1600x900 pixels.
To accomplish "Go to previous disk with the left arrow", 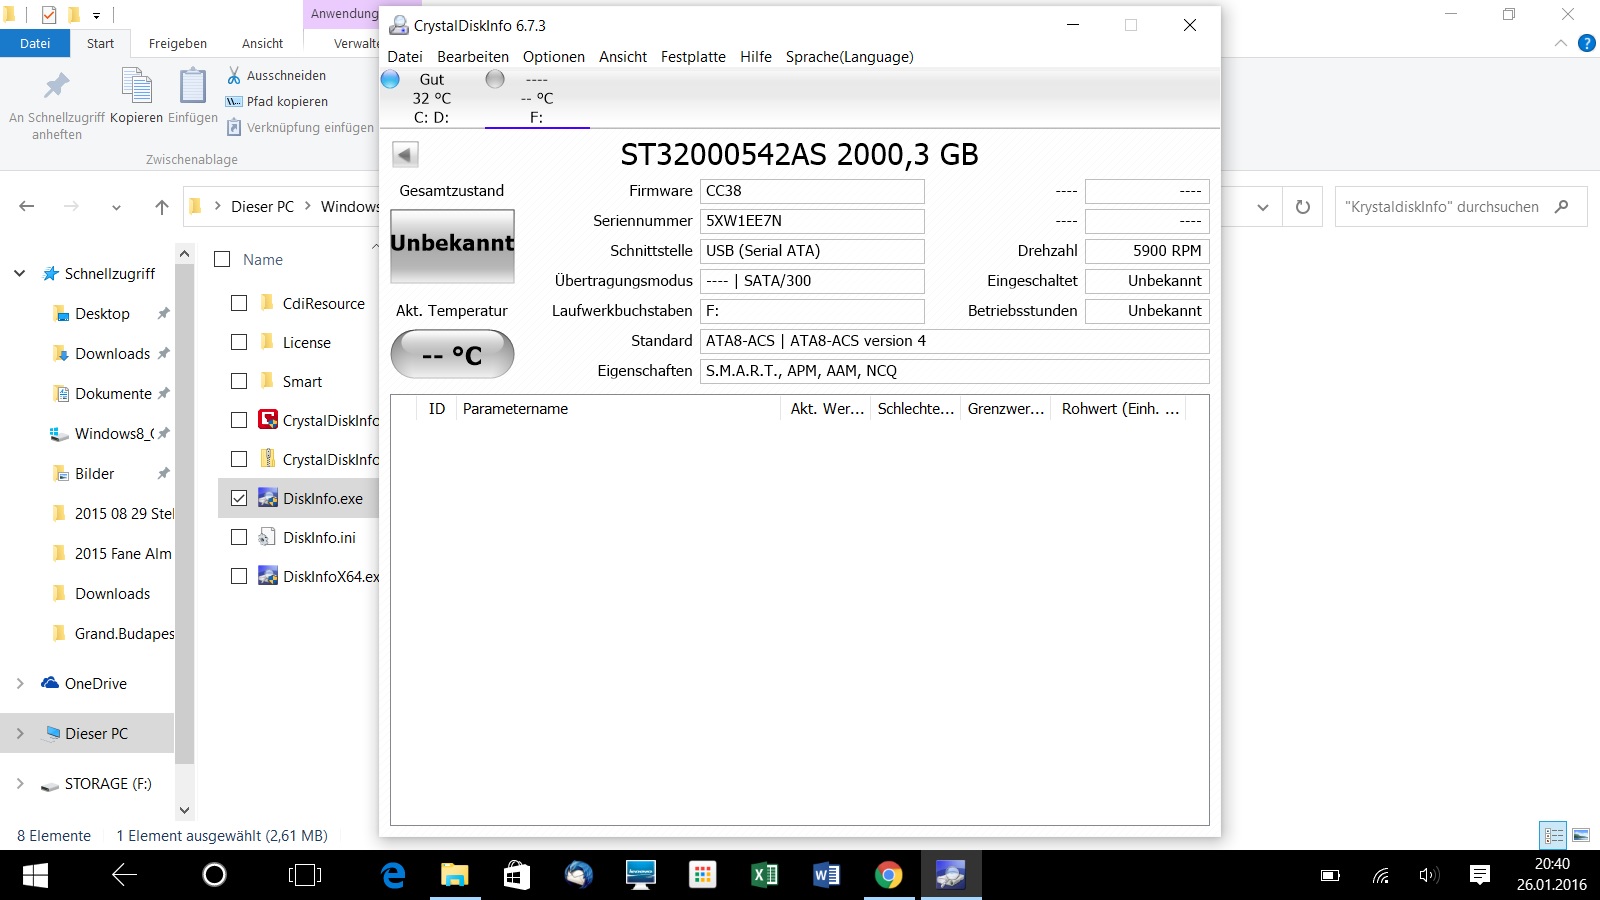I will (x=405, y=154).
